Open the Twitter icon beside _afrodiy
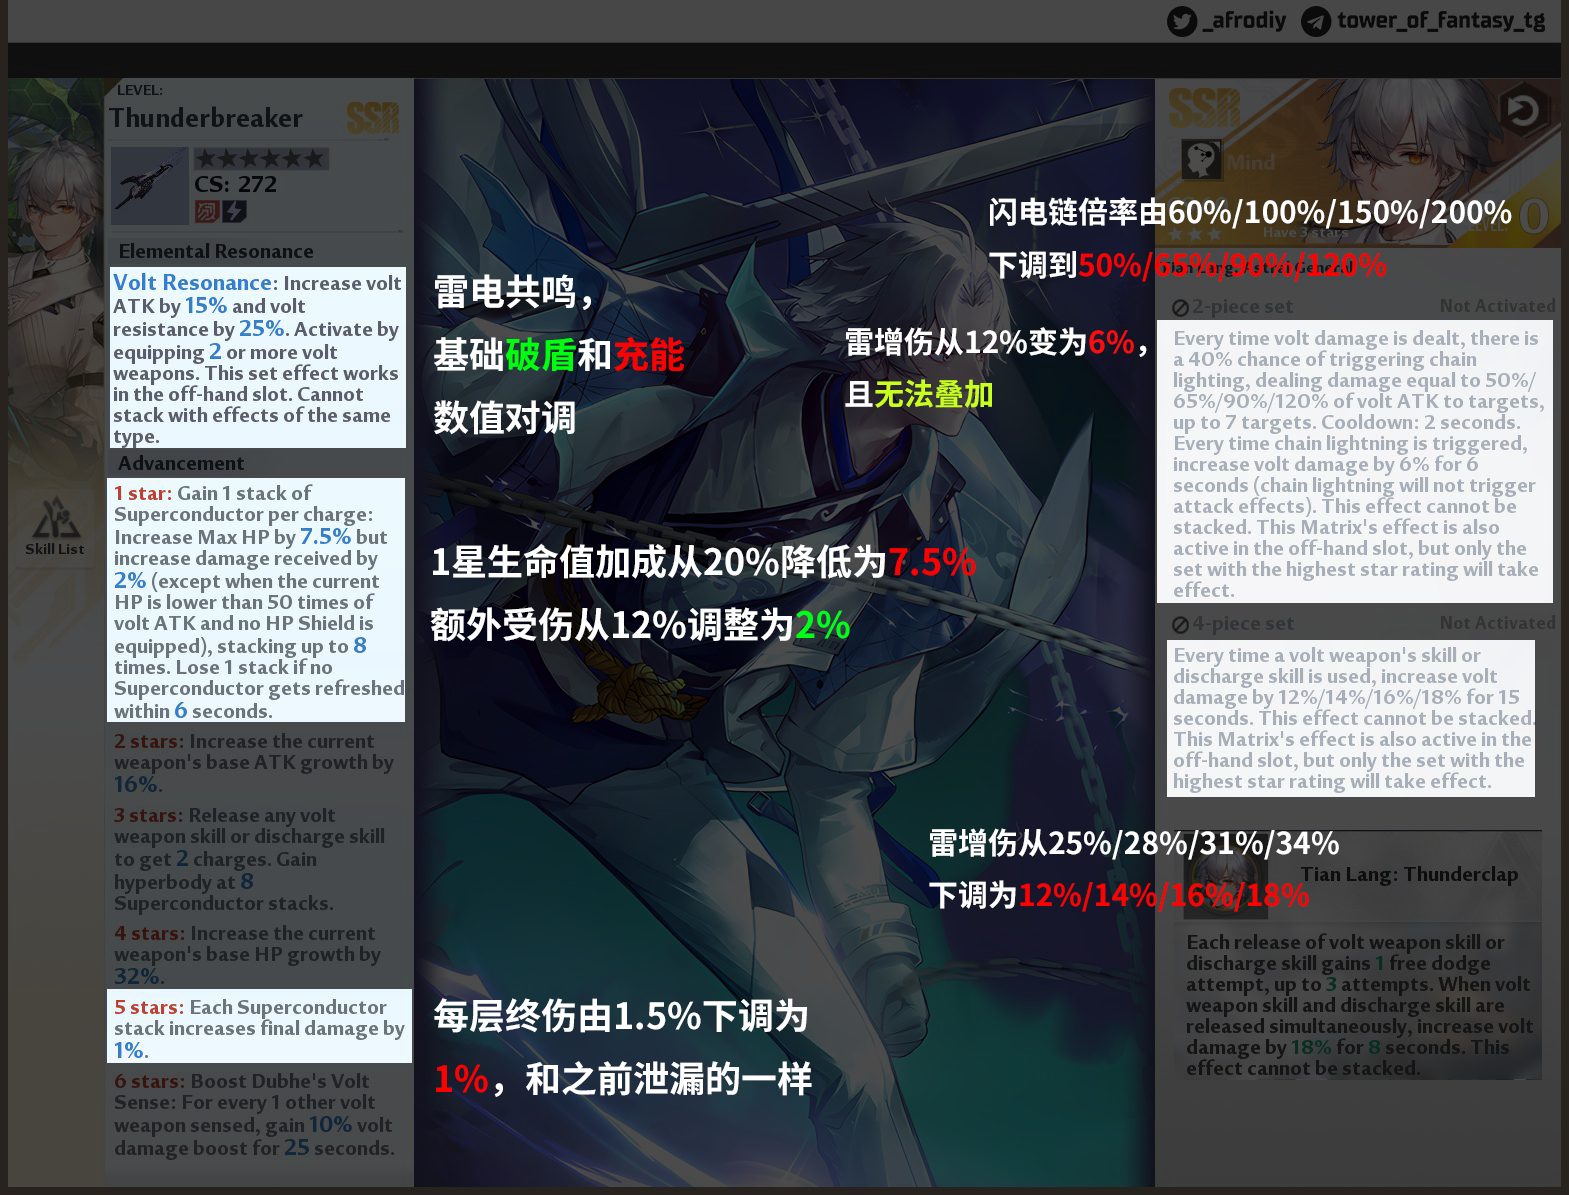The width and height of the screenshot is (1569, 1195). tap(1182, 21)
